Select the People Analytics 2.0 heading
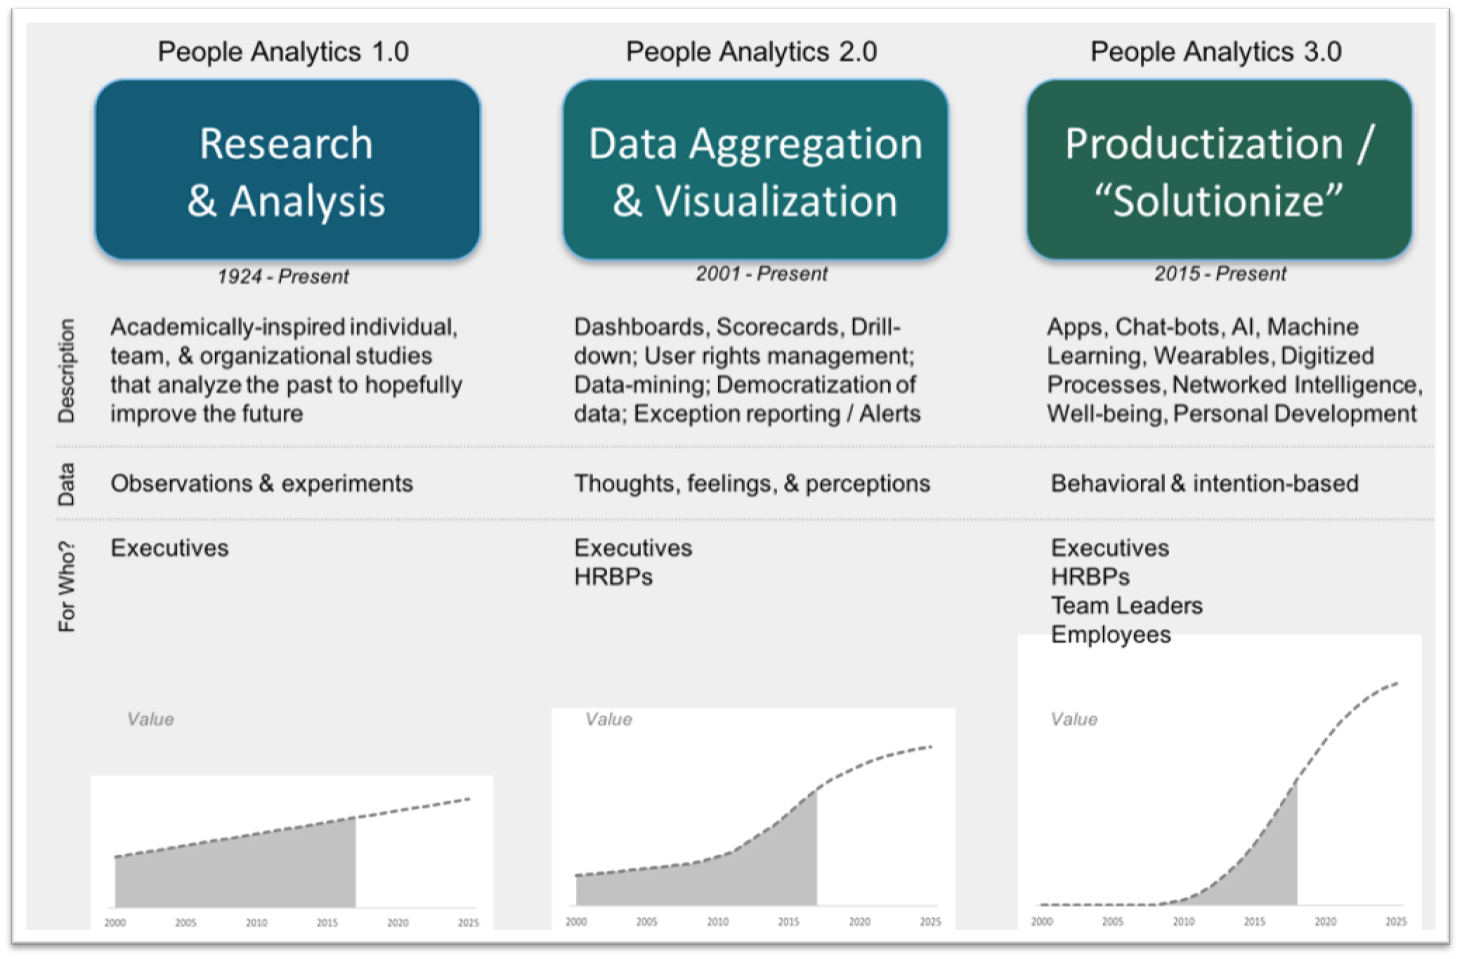Screen dimensions: 1461x959 (751, 52)
